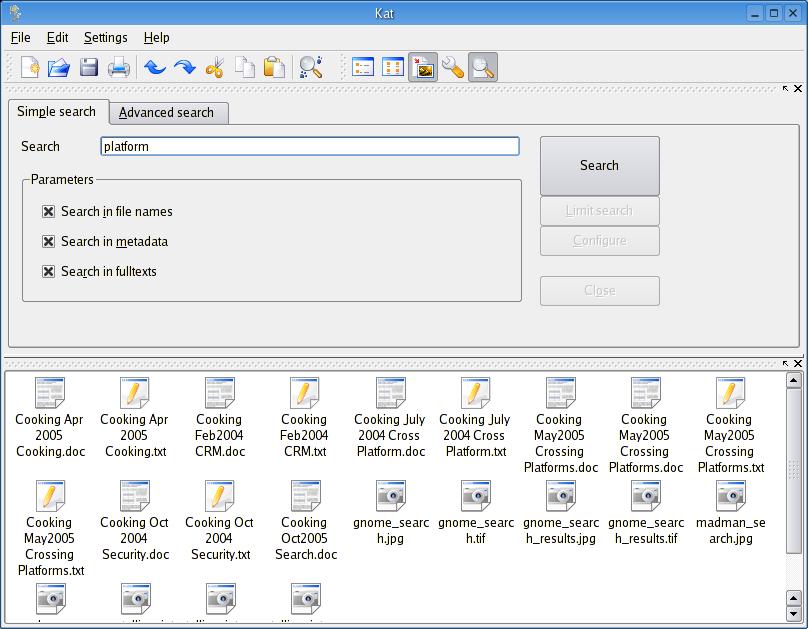This screenshot has height=629, width=808.
Task: Open the Settings menu
Action: tap(105, 37)
